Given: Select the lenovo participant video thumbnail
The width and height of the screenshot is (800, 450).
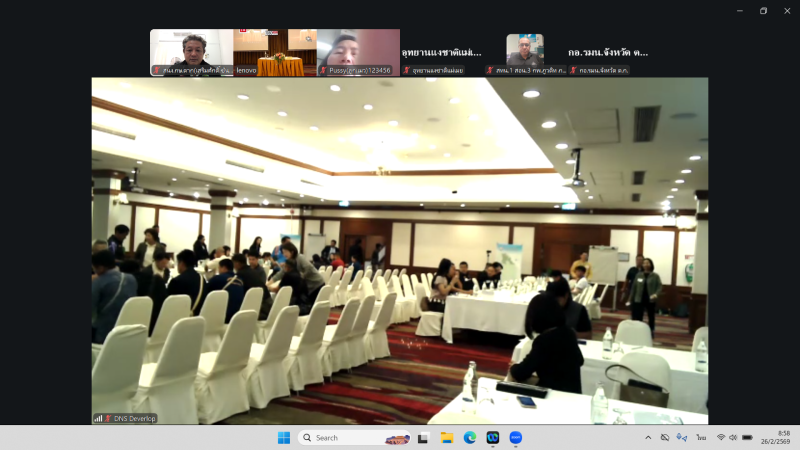Looking at the screenshot, I should (274, 52).
